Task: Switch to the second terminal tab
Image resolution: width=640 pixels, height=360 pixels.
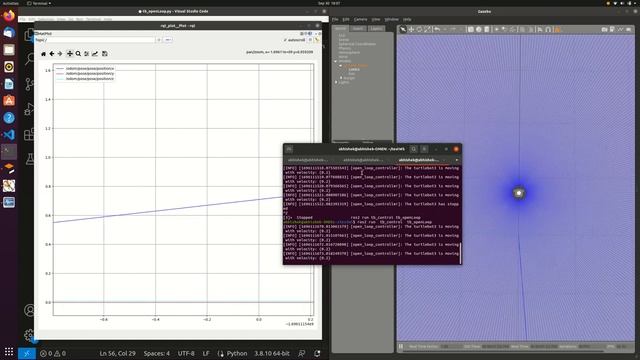Action: click(x=366, y=160)
